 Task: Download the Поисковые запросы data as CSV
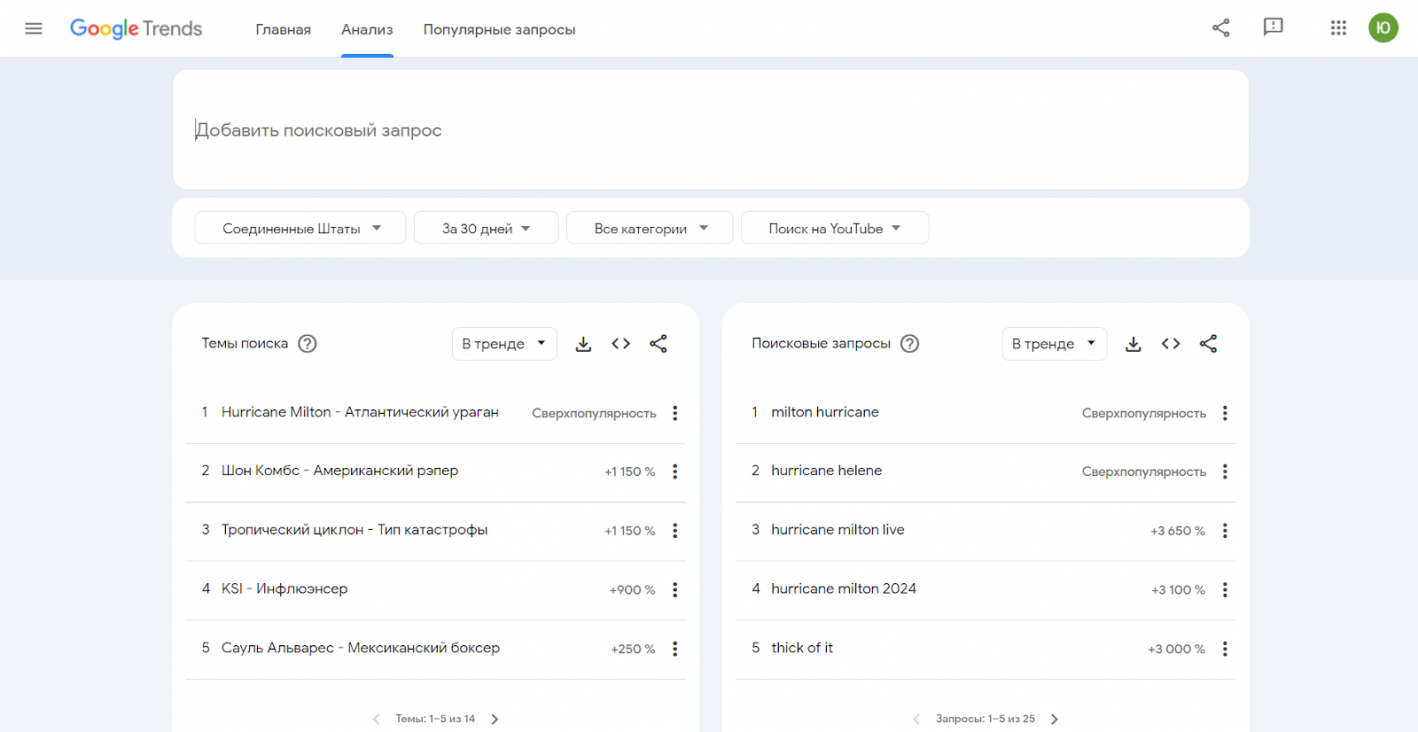coord(1133,344)
